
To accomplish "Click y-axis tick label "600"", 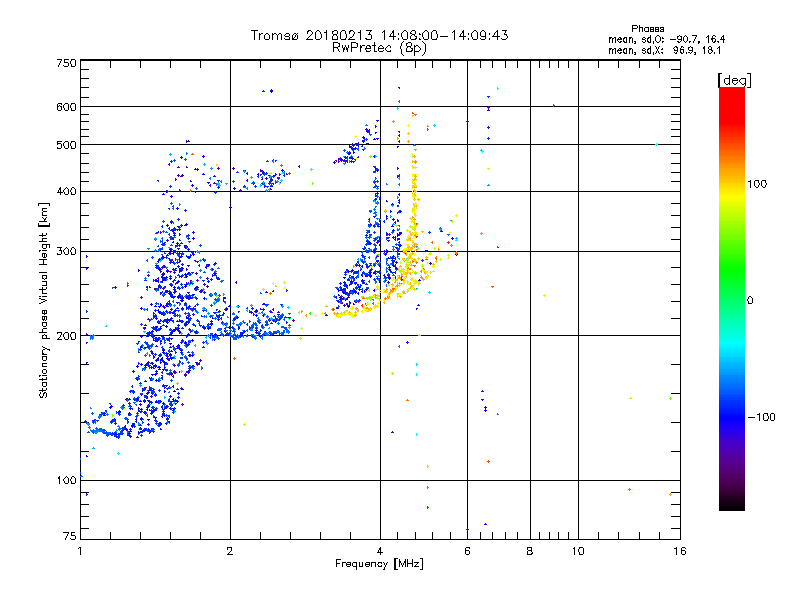I will point(66,107).
